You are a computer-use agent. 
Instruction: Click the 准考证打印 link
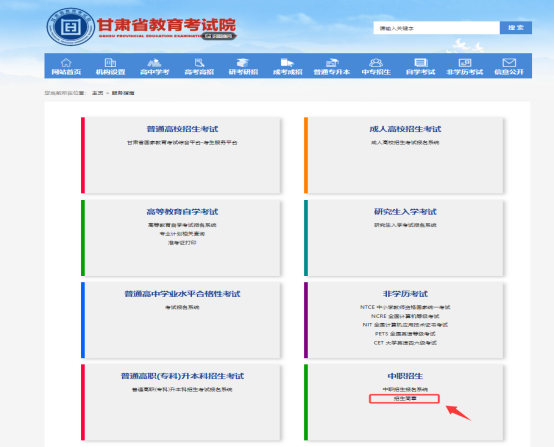182,243
